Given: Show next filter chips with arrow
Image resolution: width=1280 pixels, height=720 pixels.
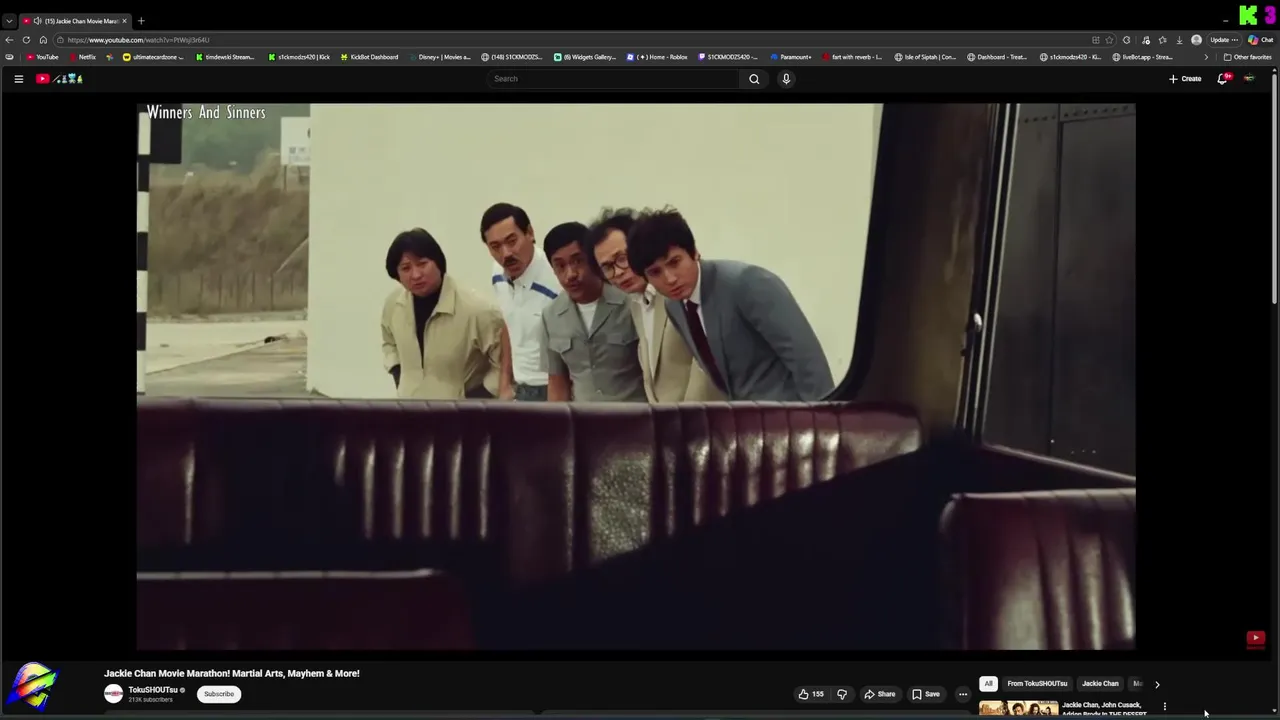Looking at the screenshot, I should (x=1157, y=684).
